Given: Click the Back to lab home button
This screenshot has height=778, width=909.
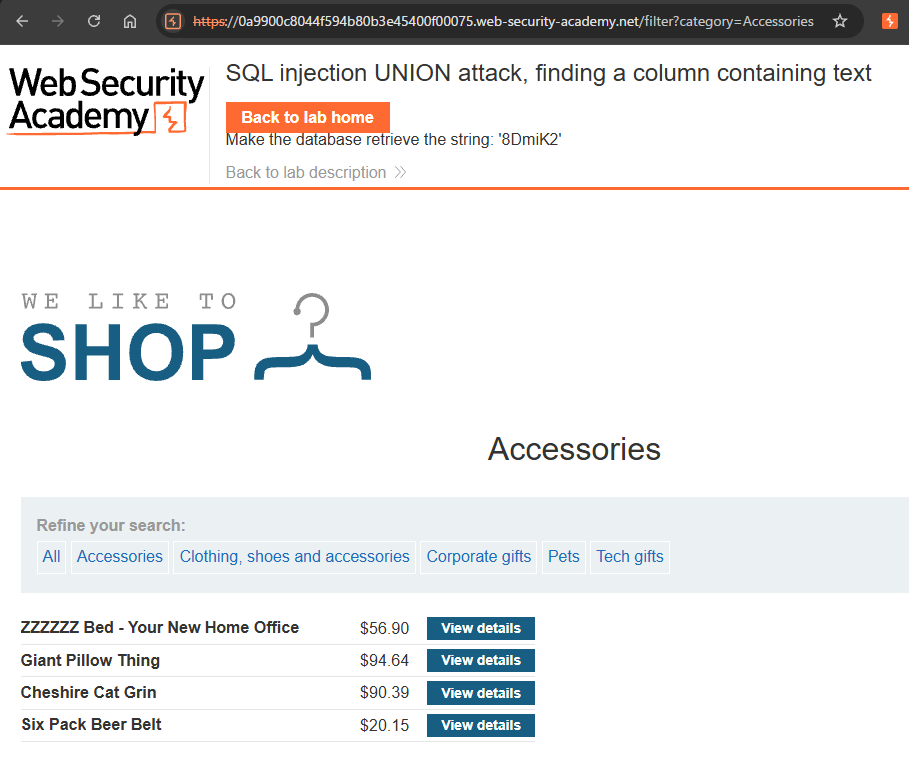Looking at the screenshot, I should click(x=308, y=117).
